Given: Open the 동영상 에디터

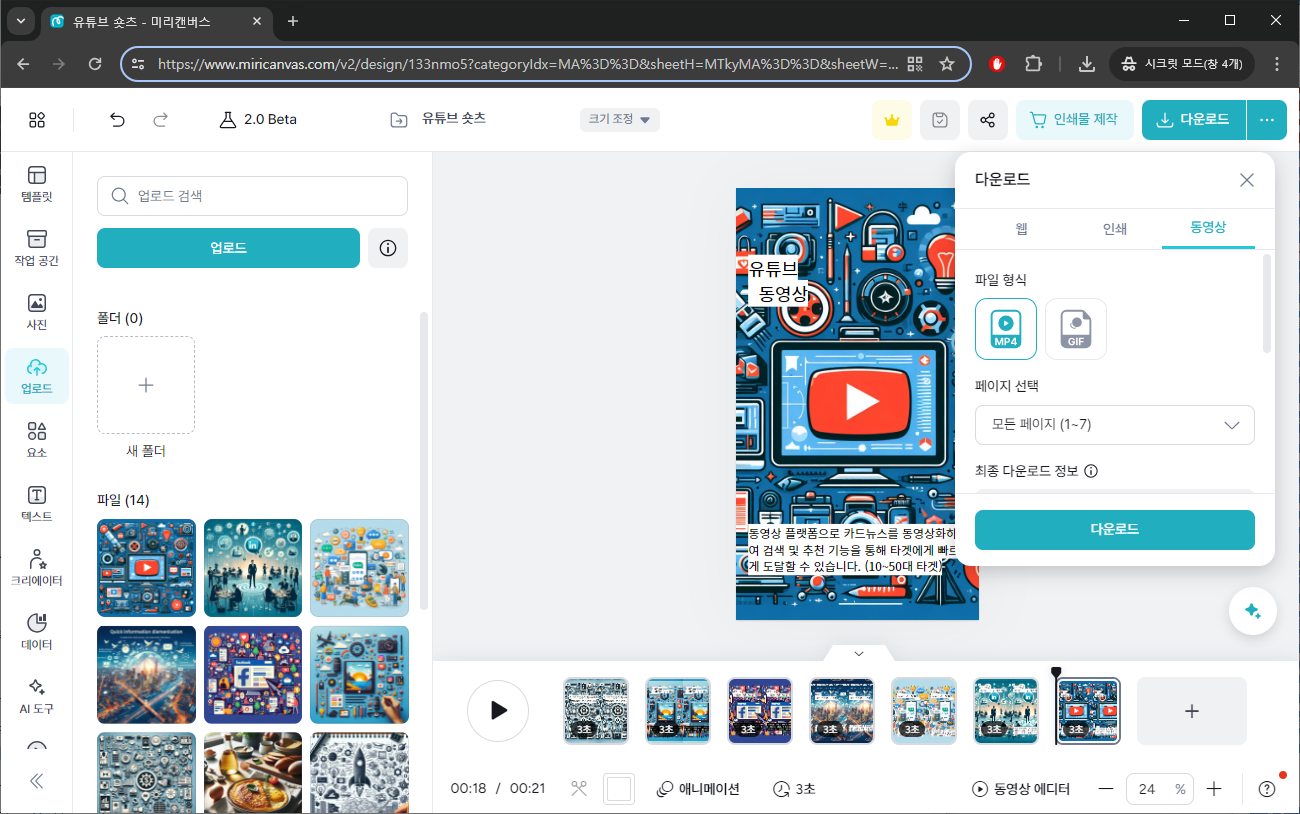Looking at the screenshot, I should pos(1021,789).
